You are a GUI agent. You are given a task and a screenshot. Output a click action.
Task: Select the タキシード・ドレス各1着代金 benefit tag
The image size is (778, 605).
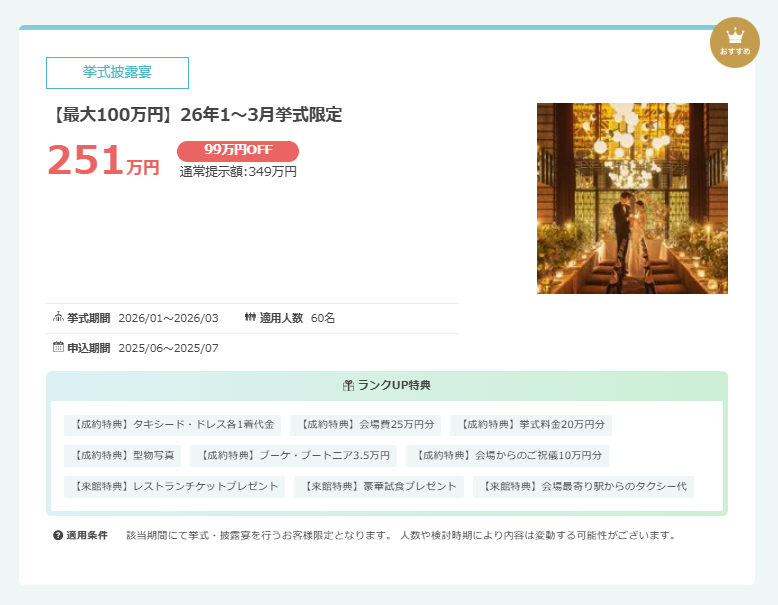tap(173, 425)
